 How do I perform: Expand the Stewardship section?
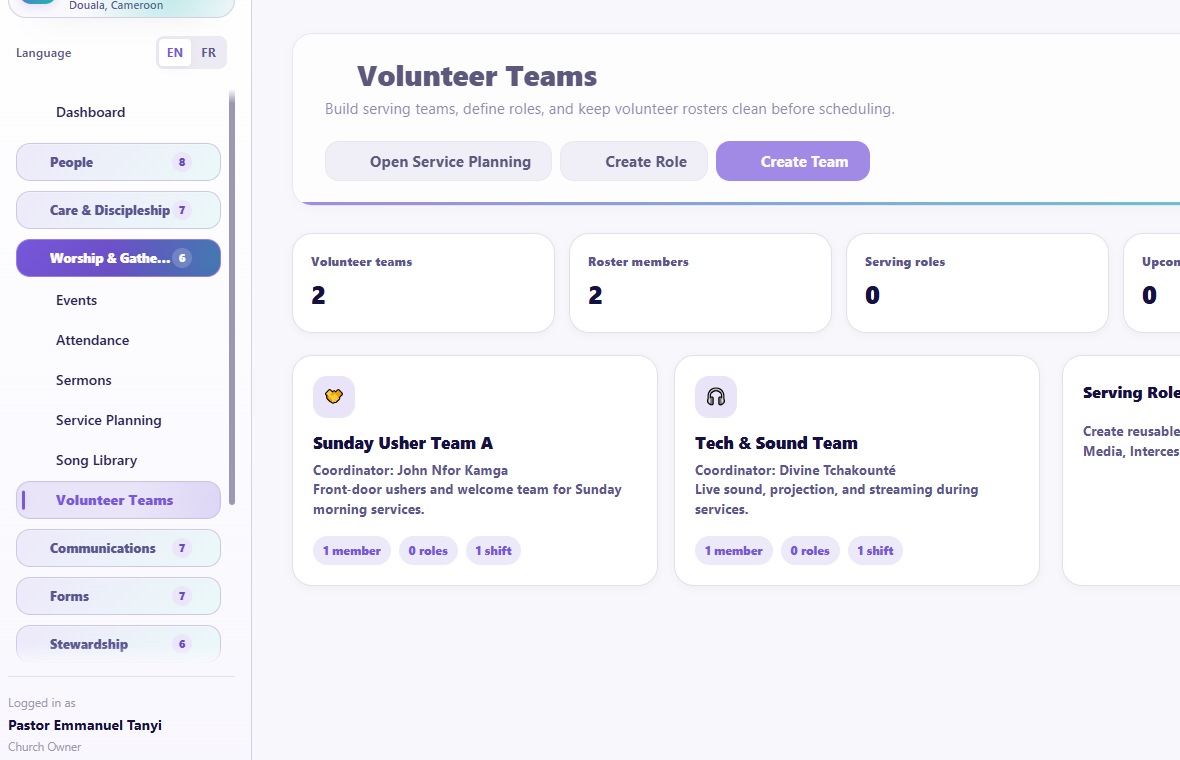pos(118,644)
